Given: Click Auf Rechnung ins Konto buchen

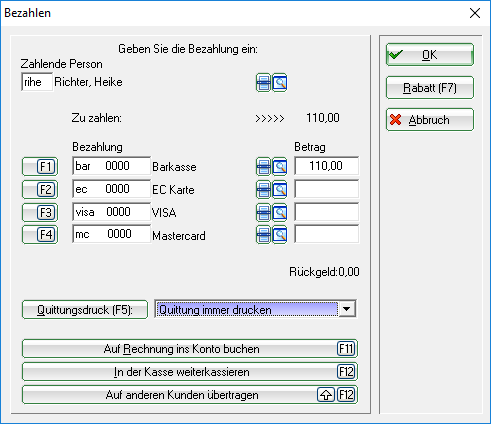Looking at the screenshot, I should click(x=190, y=349).
